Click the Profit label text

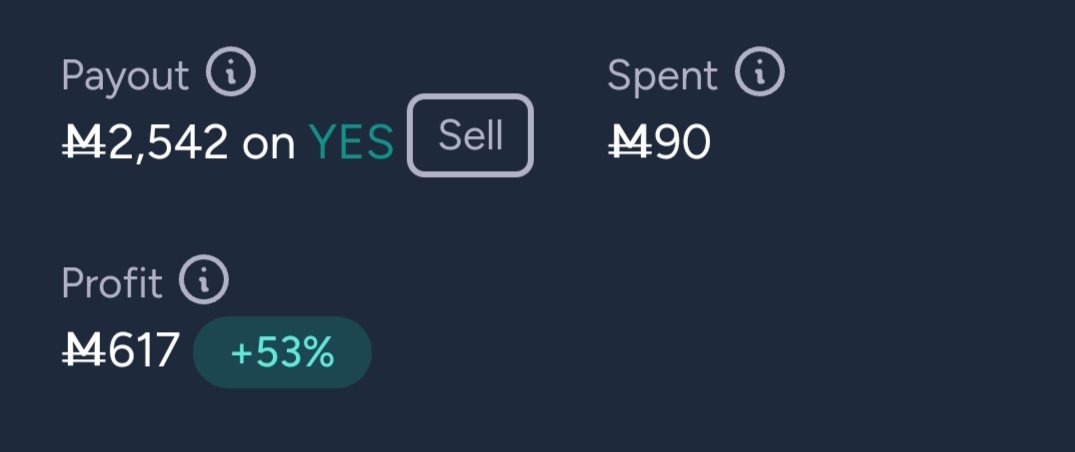(x=112, y=284)
